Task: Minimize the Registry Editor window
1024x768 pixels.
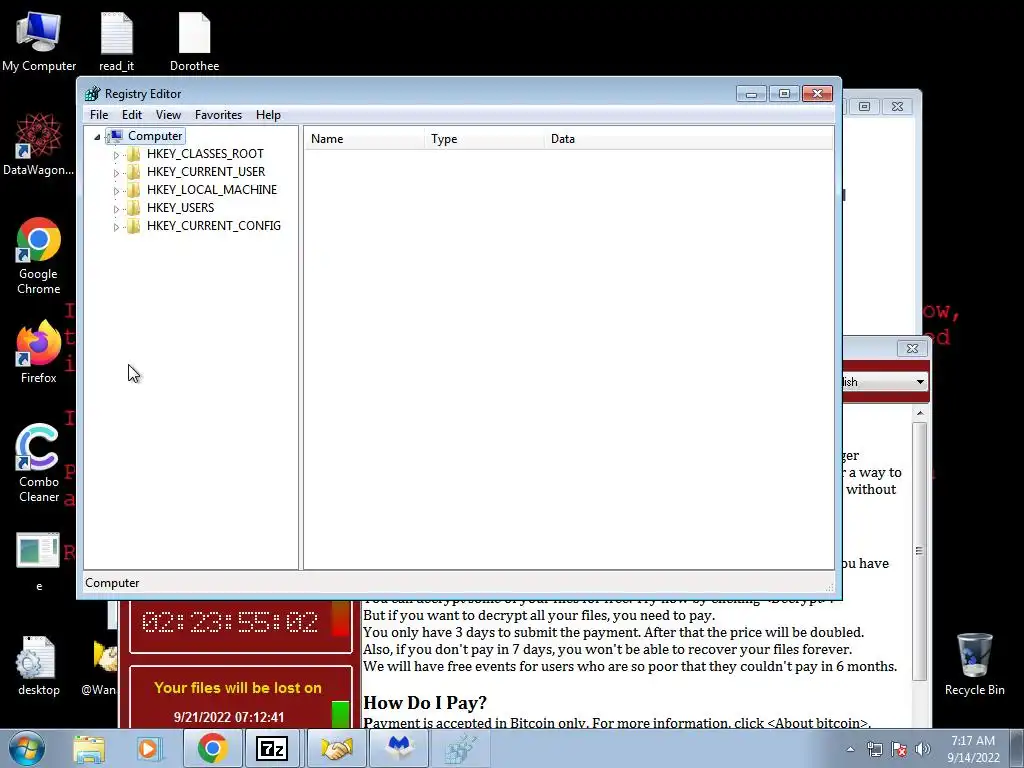Action: click(751, 94)
